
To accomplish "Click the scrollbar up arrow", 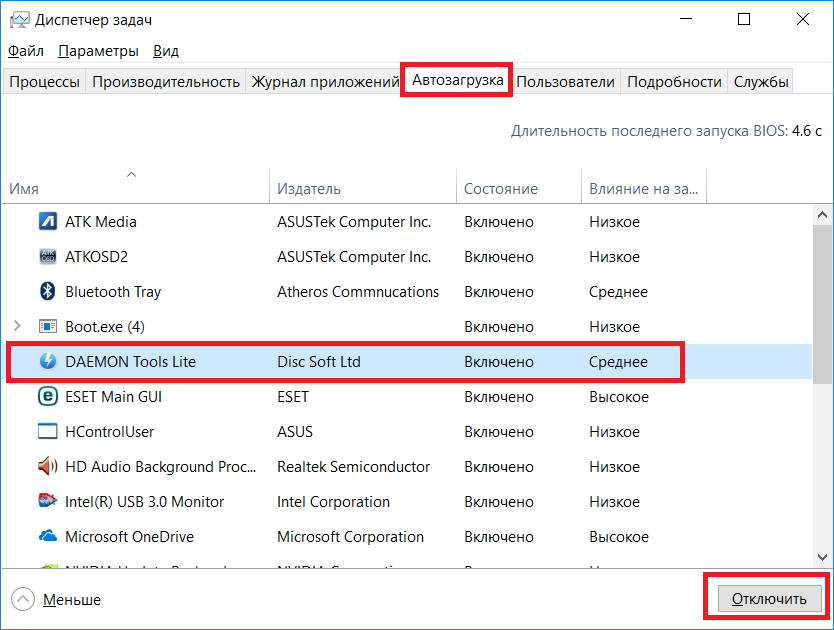I will [822, 215].
